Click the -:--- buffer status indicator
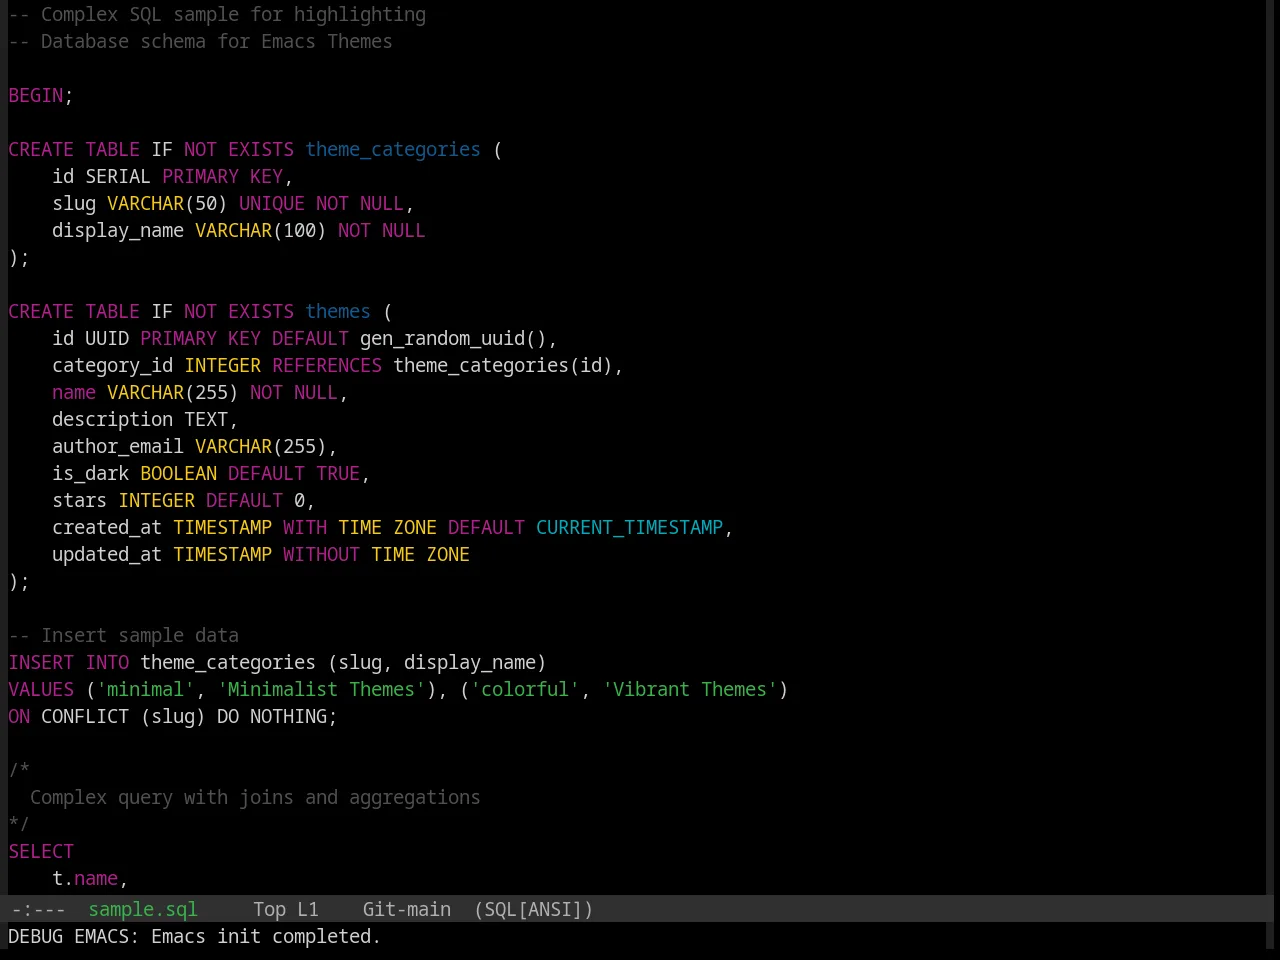The image size is (1280, 960). coord(37,909)
